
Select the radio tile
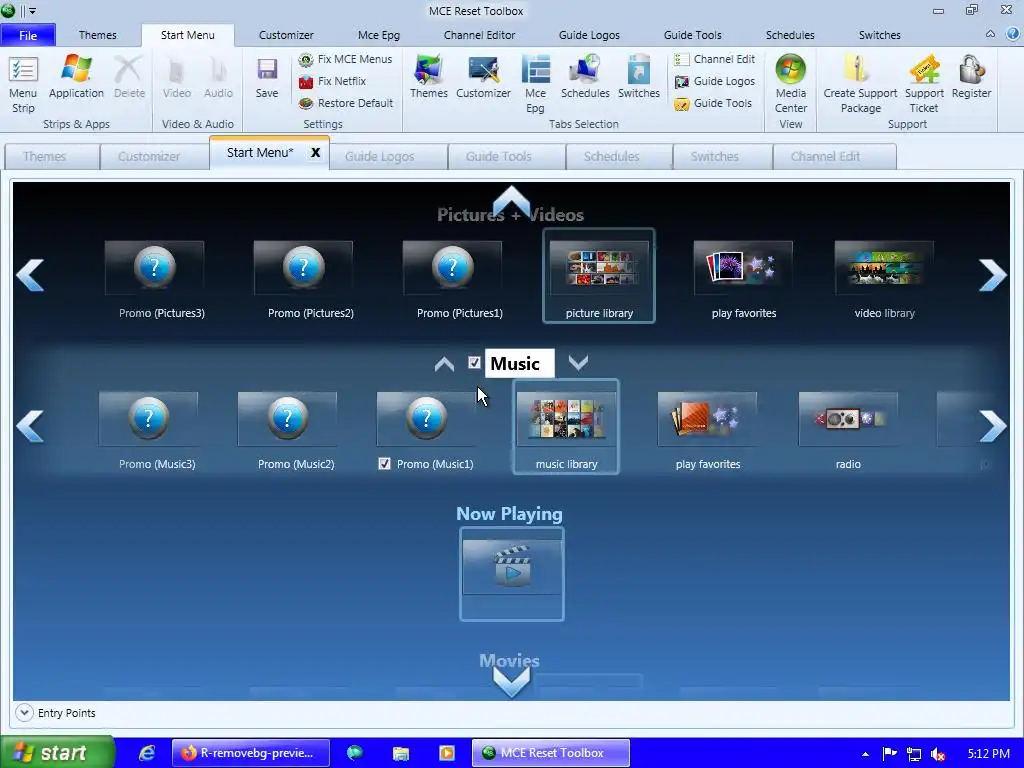(x=848, y=431)
